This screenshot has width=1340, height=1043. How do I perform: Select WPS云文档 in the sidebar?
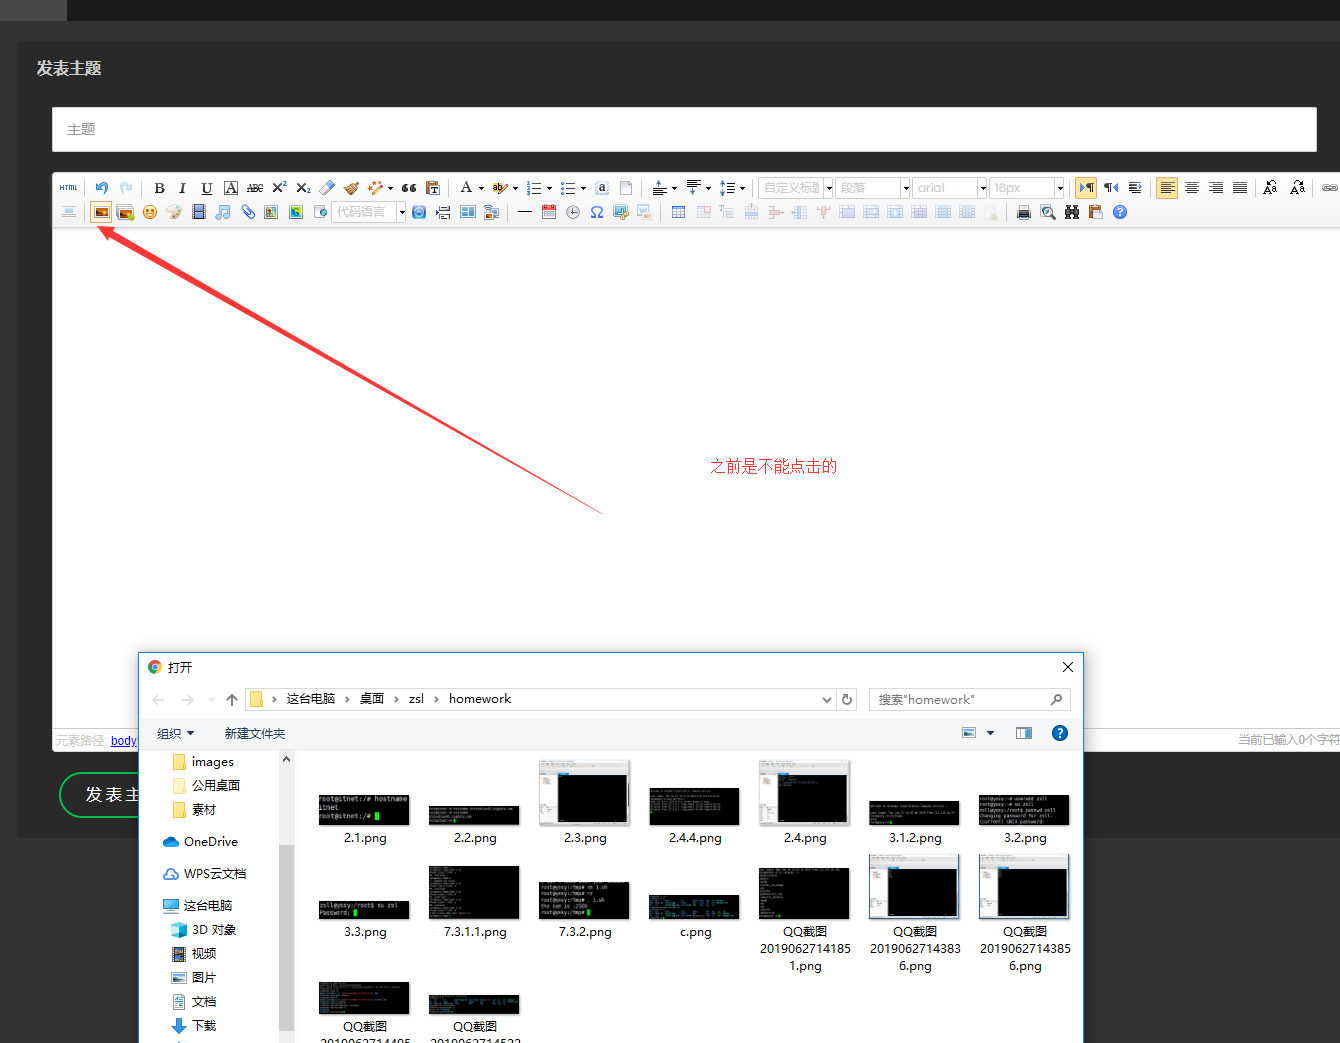click(205, 874)
